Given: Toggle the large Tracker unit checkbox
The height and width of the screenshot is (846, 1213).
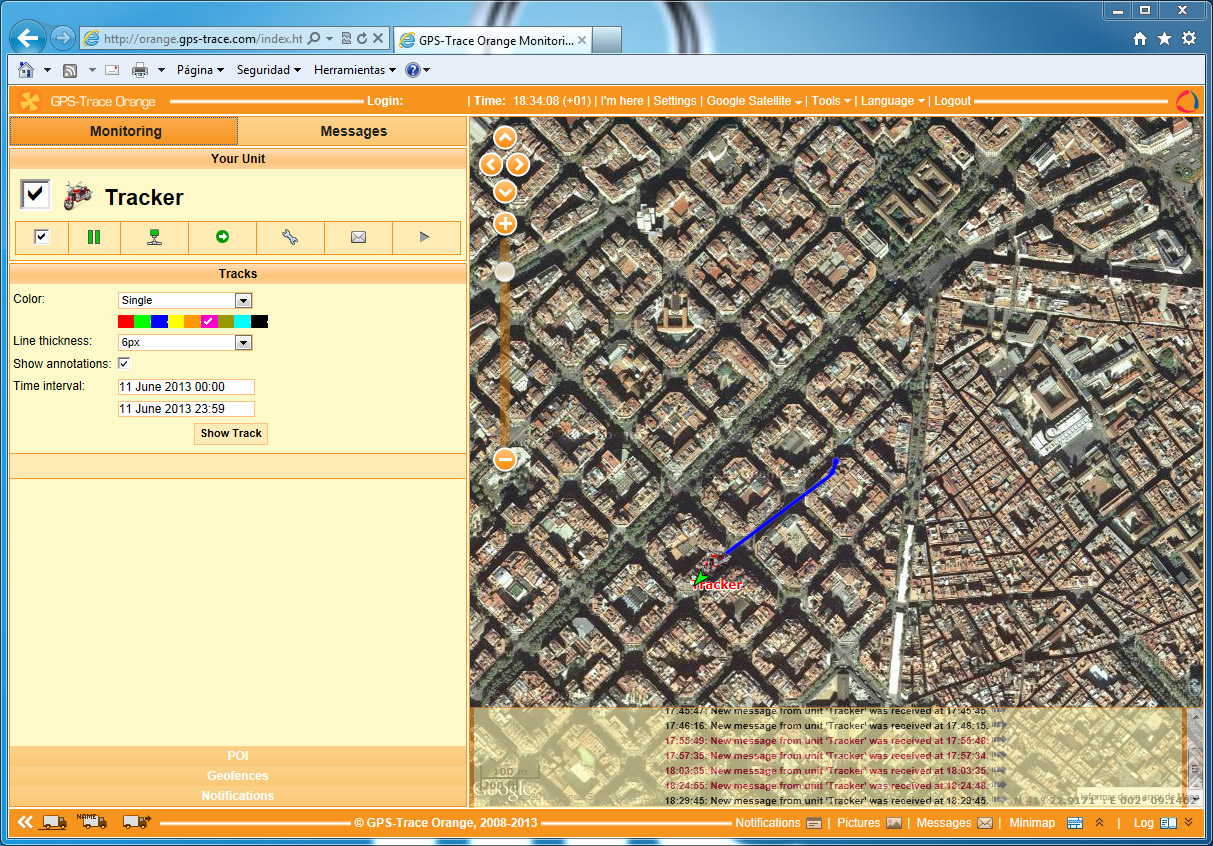Looking at the screenshot, I should 35,194.
